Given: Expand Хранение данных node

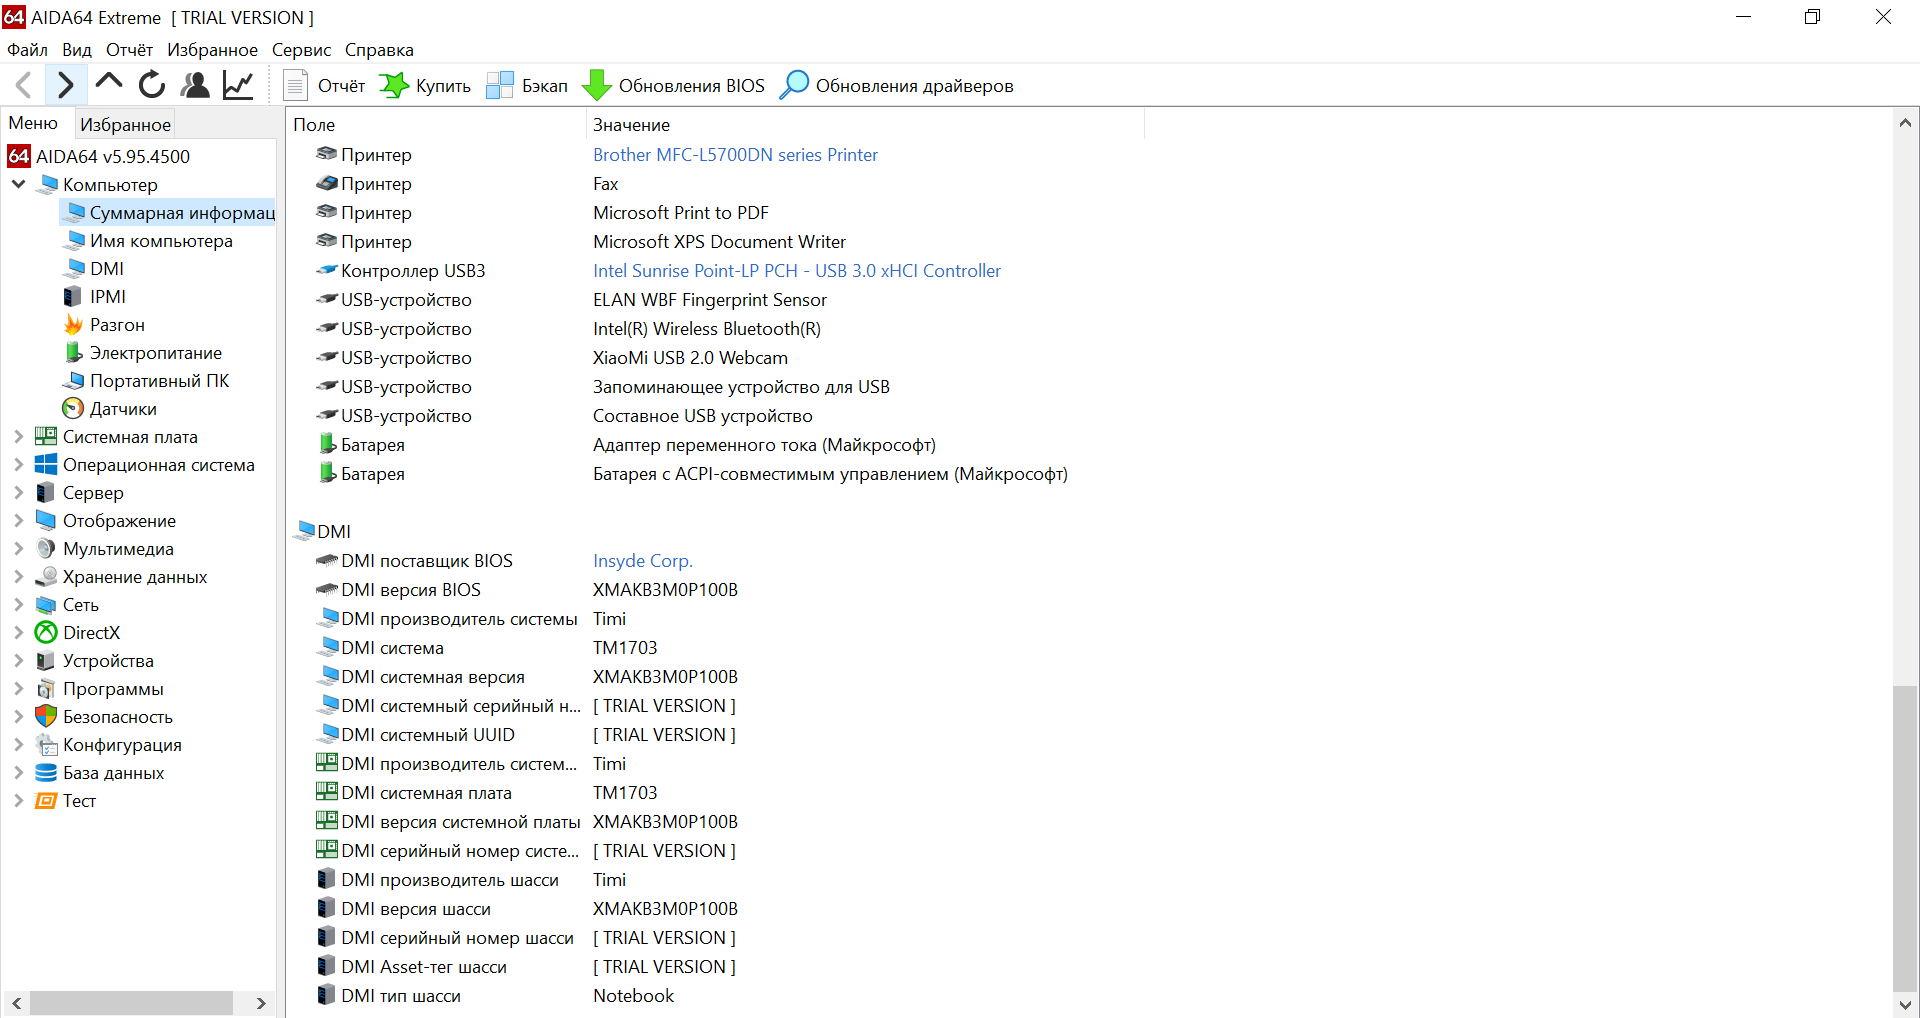Looking at the screenshot, I should coord(18,577).
